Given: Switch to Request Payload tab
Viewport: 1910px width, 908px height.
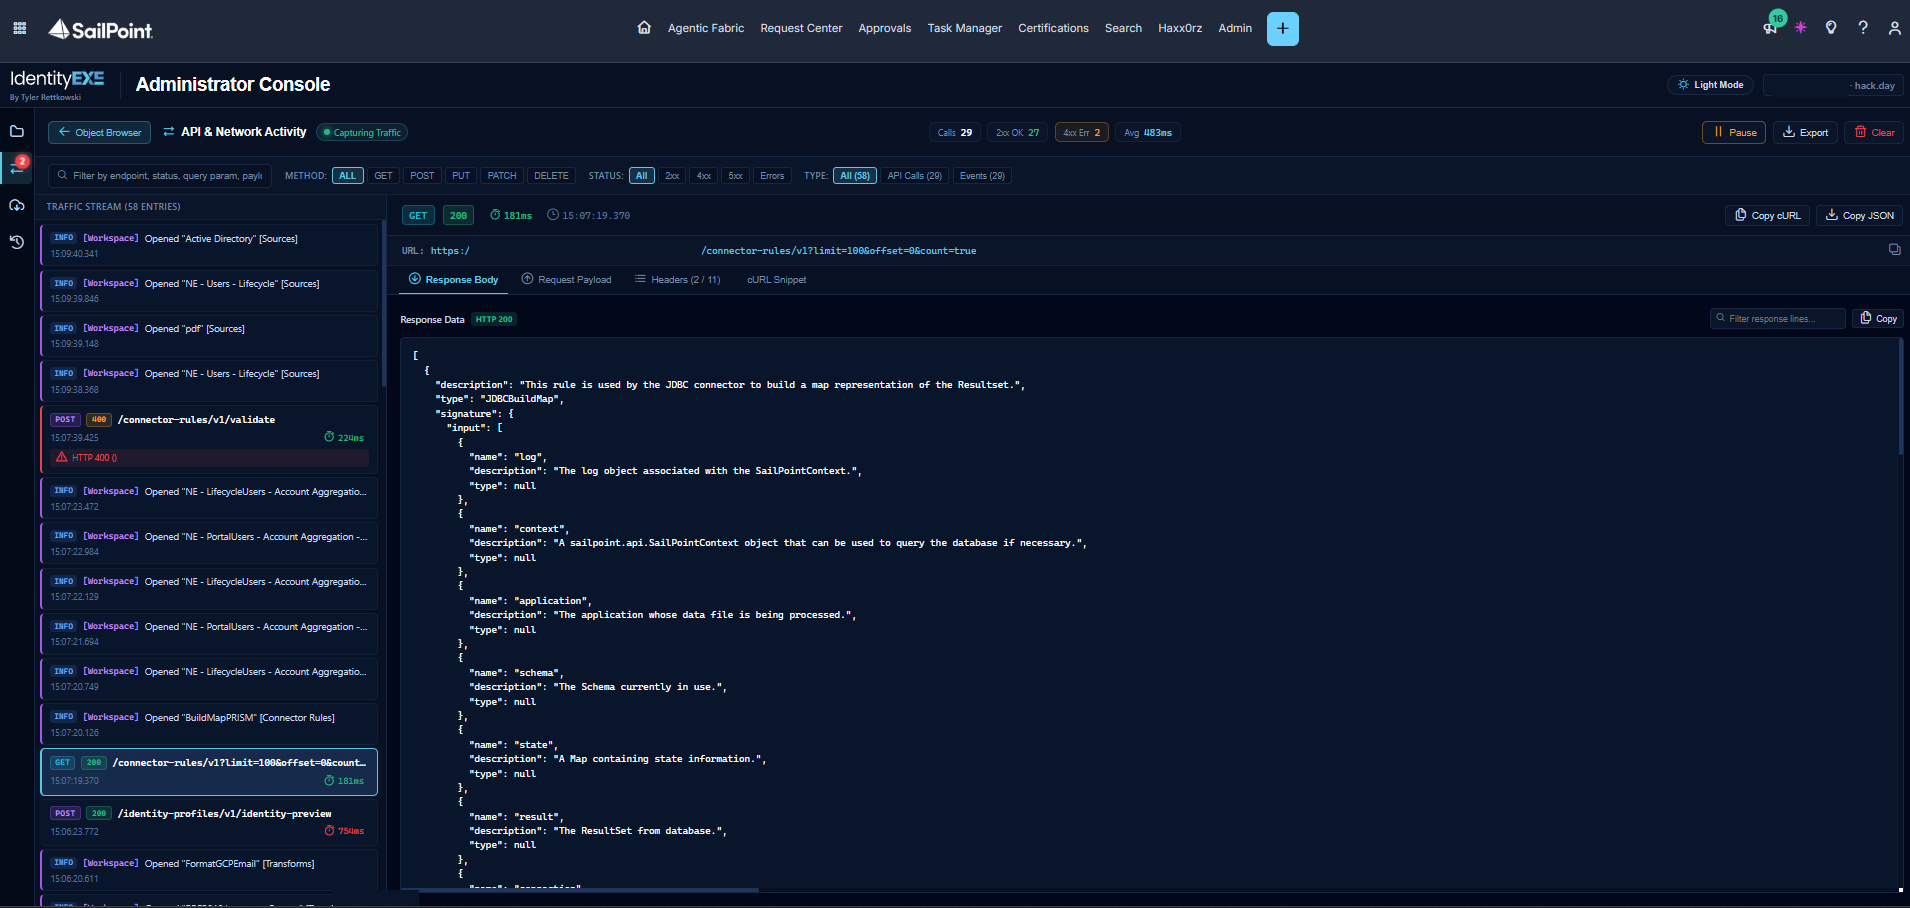Looking at the screenshot, I should point(566,280).
